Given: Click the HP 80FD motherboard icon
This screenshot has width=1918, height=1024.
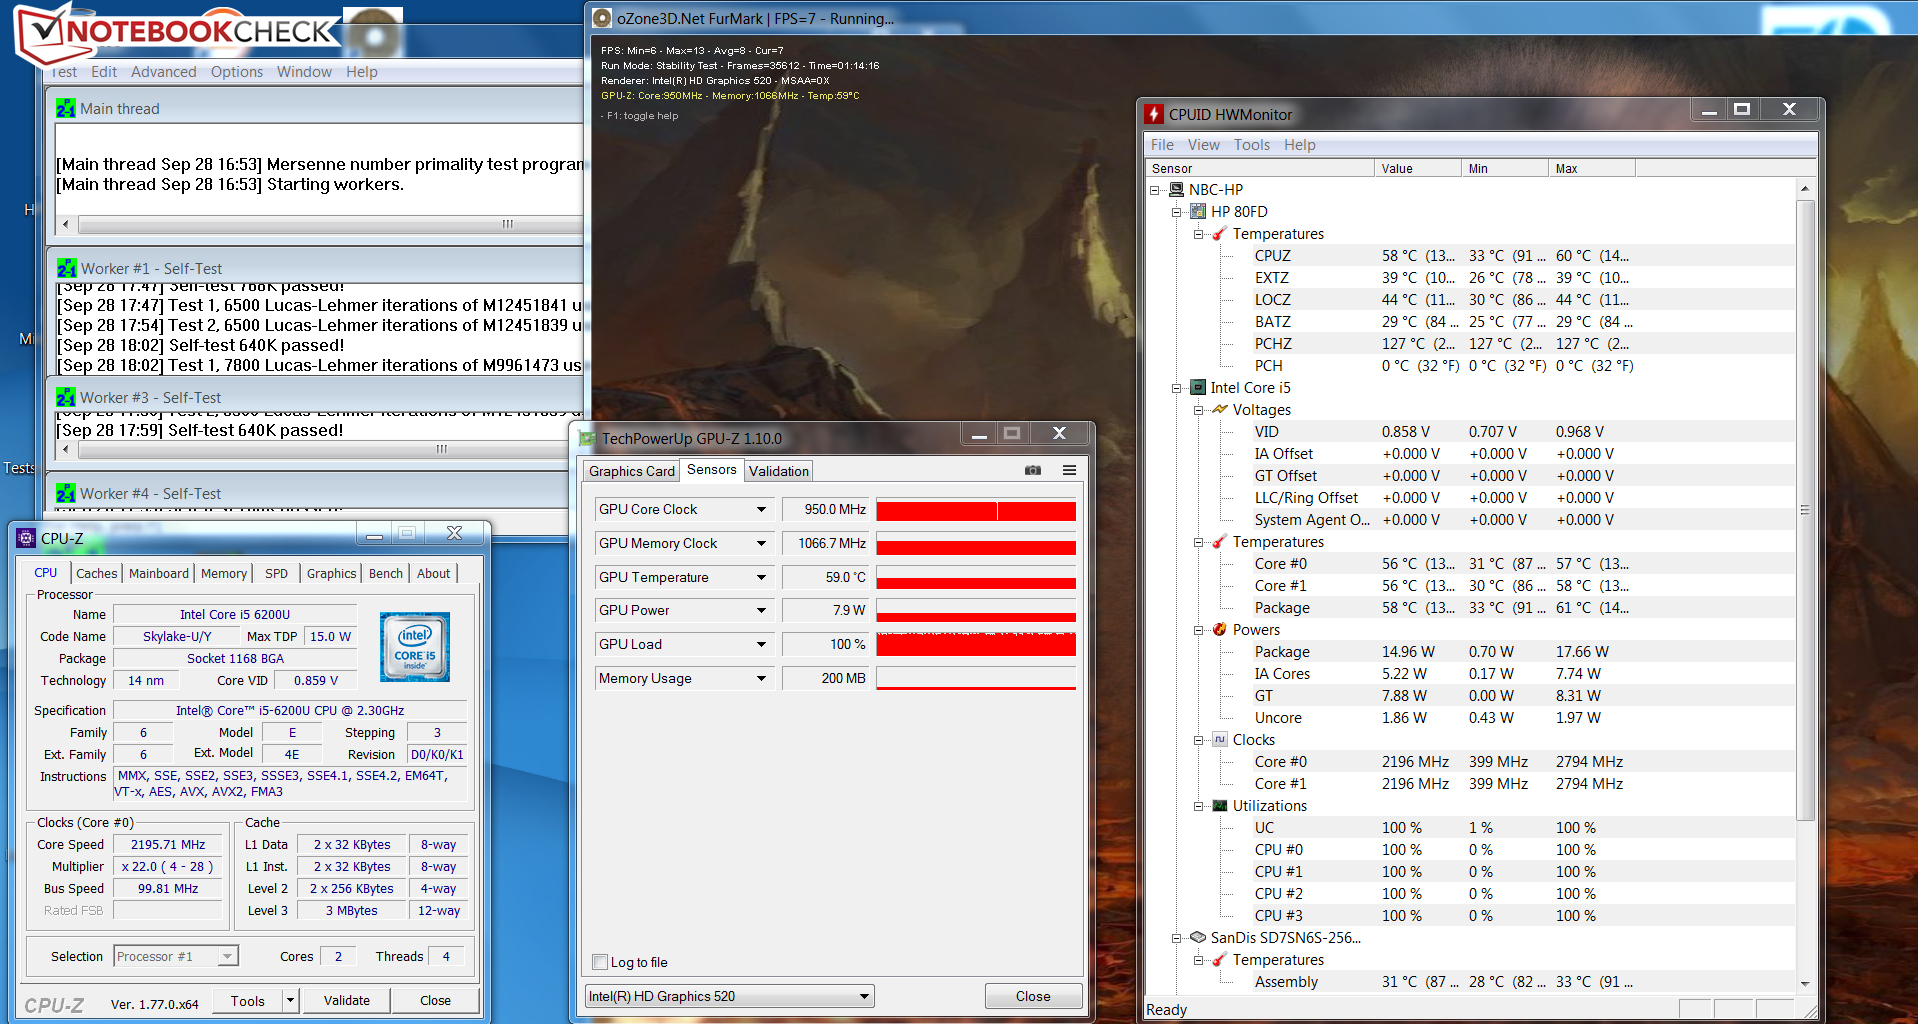Looking at the screenshot, I should tap(1198, 211).
